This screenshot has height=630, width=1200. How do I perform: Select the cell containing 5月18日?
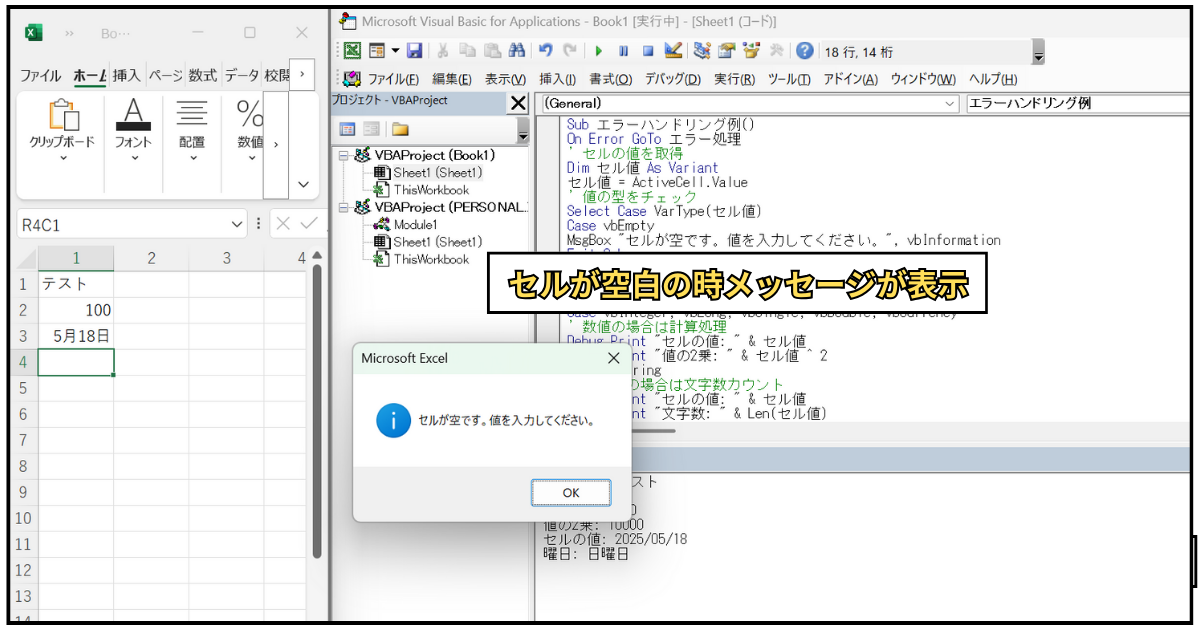(76, 336)
